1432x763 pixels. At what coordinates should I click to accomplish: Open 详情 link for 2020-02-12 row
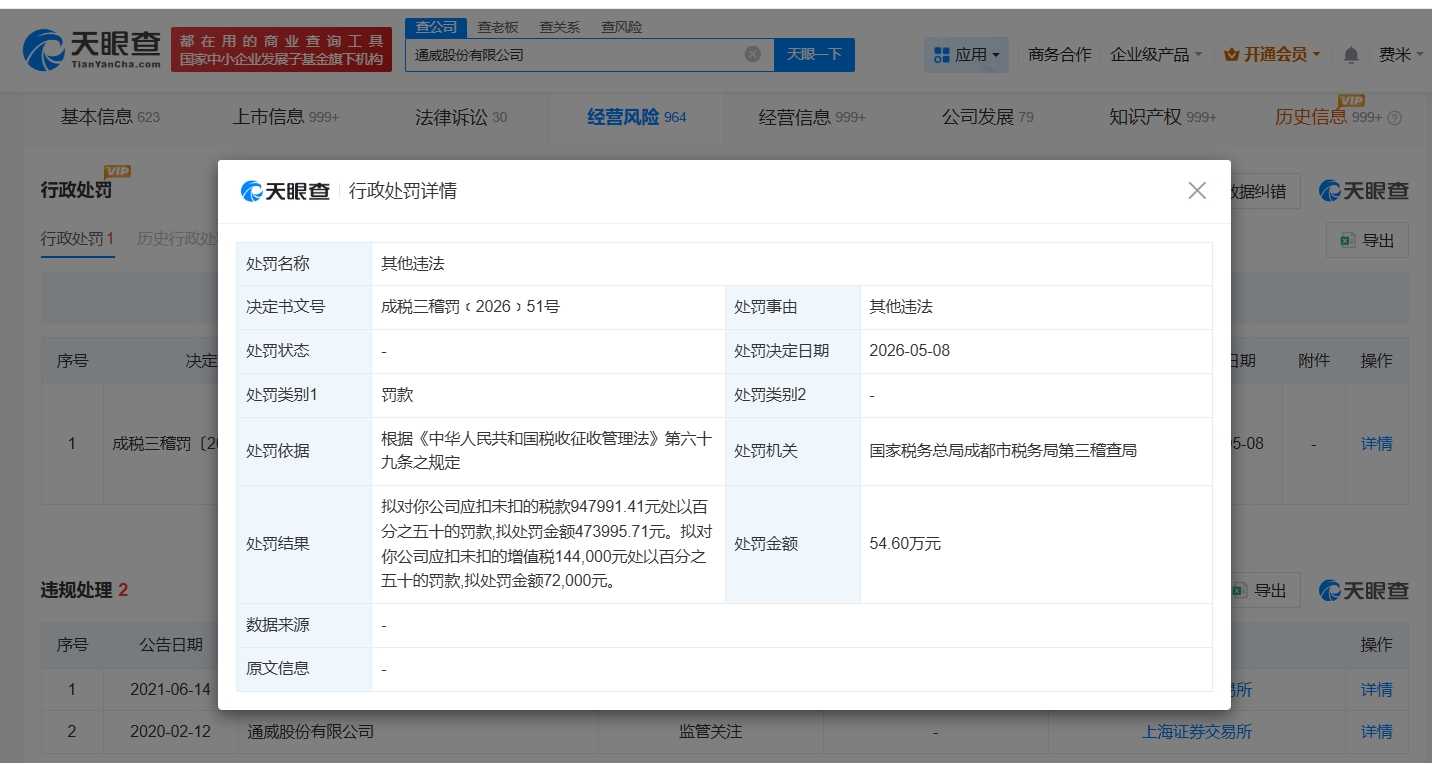click(x=1376, y=731)
